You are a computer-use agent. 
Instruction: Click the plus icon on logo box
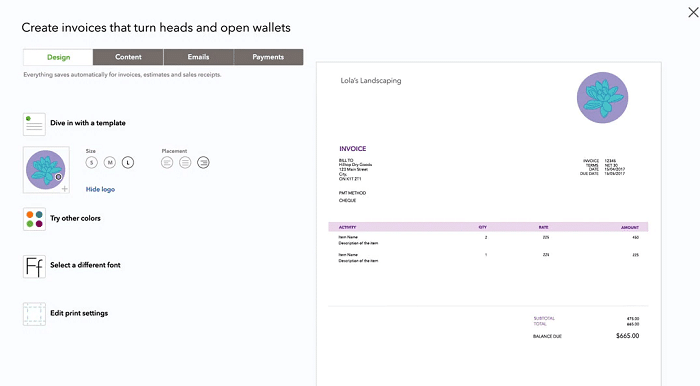(x=65, y=189)
